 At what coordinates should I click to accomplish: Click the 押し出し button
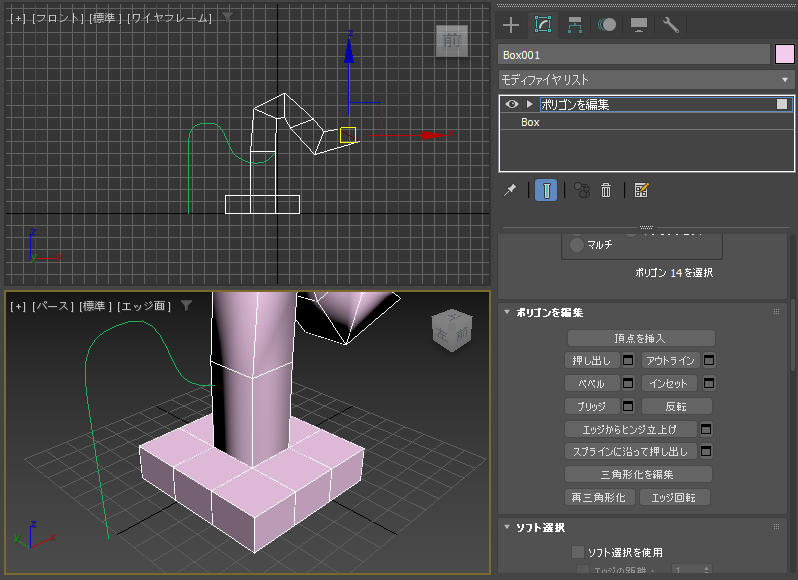pyautogui.click(x=592, y=361)
